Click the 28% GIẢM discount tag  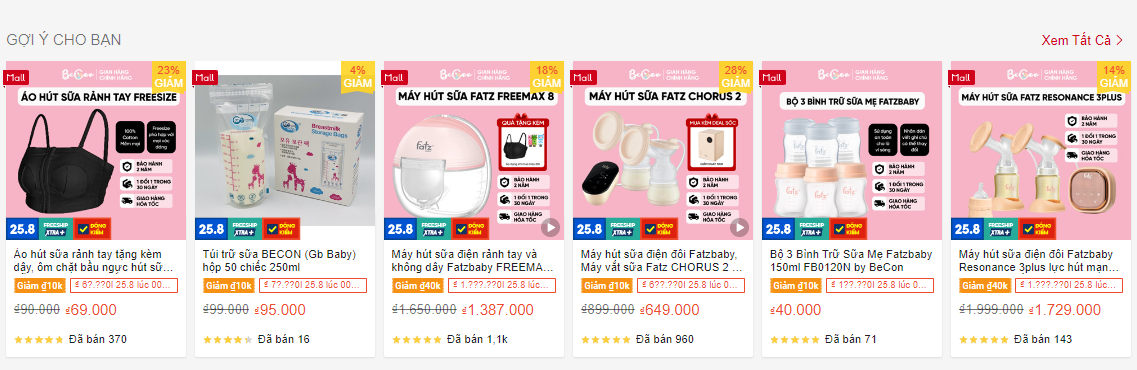(x=737, y=76)
